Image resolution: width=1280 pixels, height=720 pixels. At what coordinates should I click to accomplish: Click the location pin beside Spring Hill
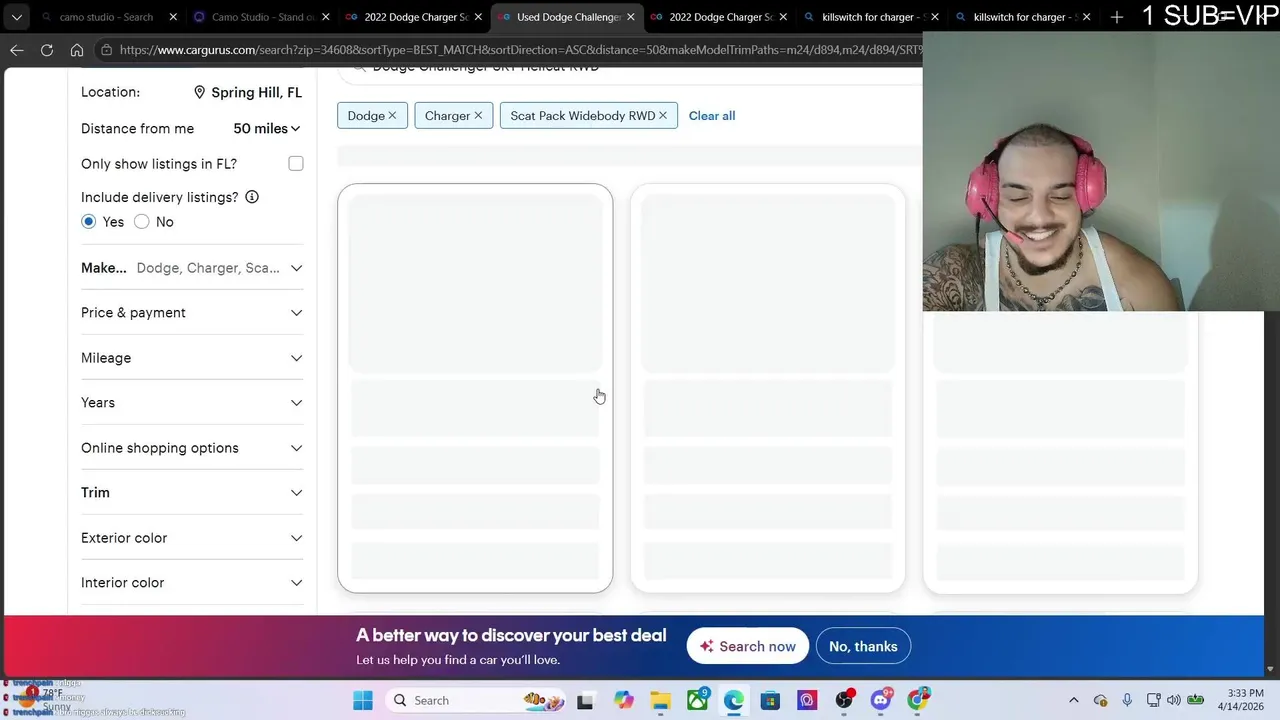pos(199,92)
